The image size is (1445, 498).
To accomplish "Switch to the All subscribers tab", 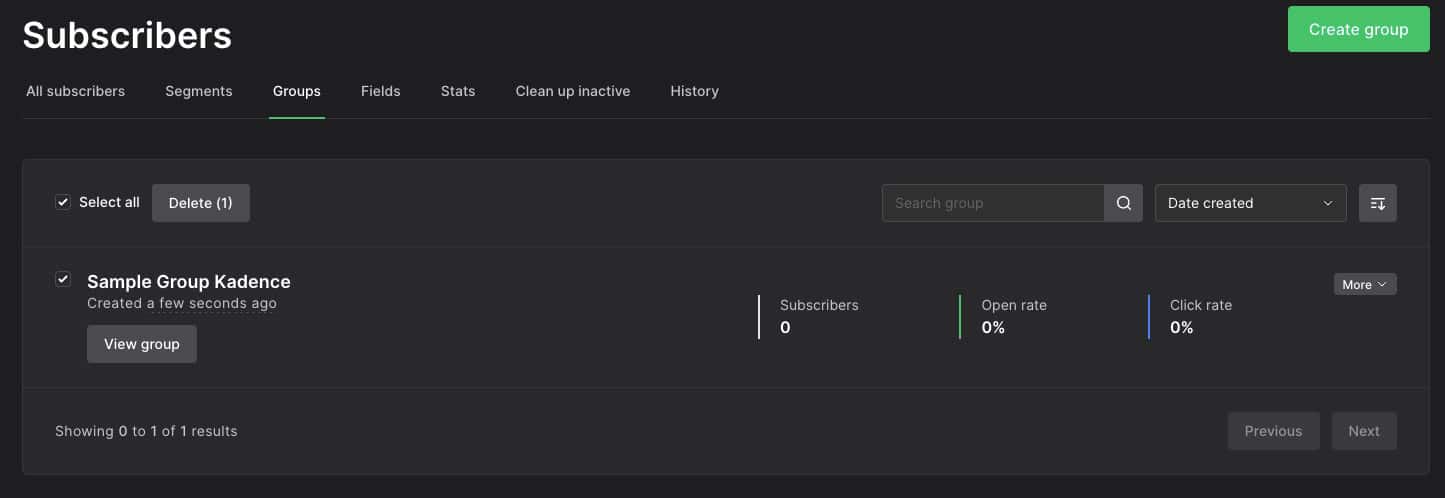I will click(x=76, y=91).
